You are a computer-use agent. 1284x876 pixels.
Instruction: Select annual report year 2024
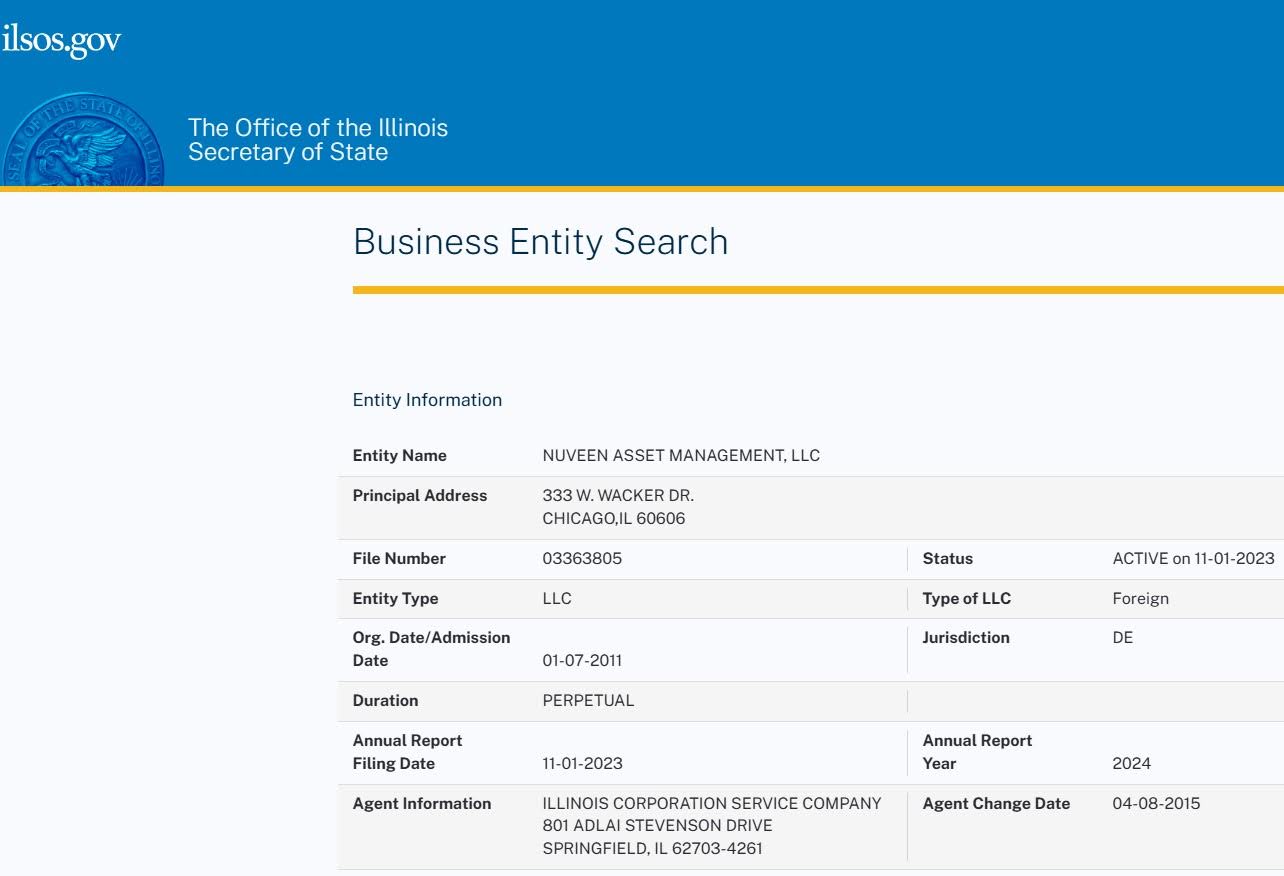1131,764
